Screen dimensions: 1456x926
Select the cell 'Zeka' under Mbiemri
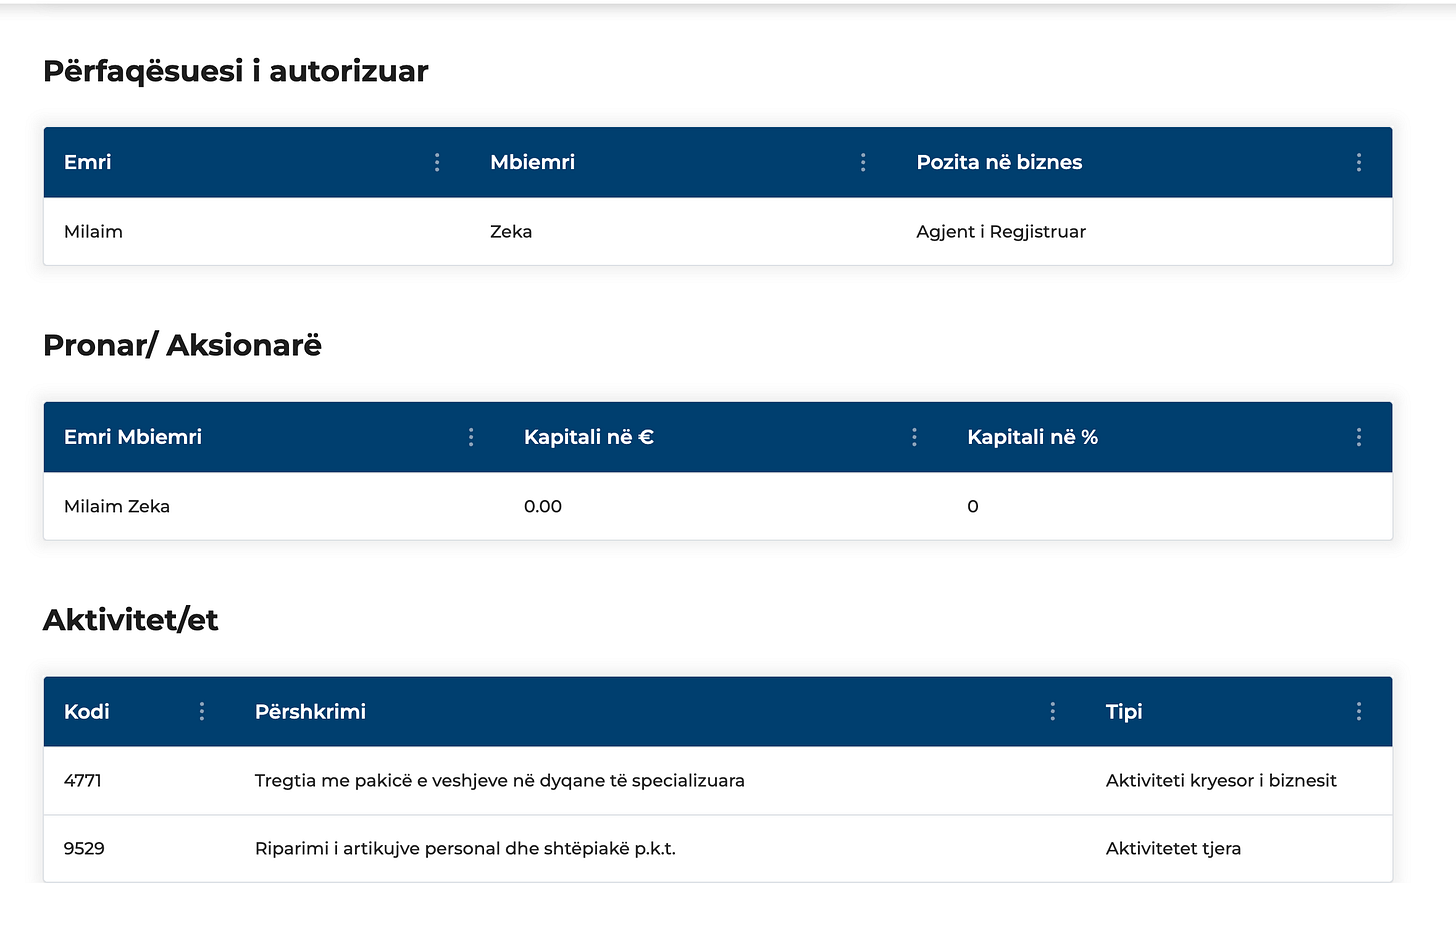511,231
